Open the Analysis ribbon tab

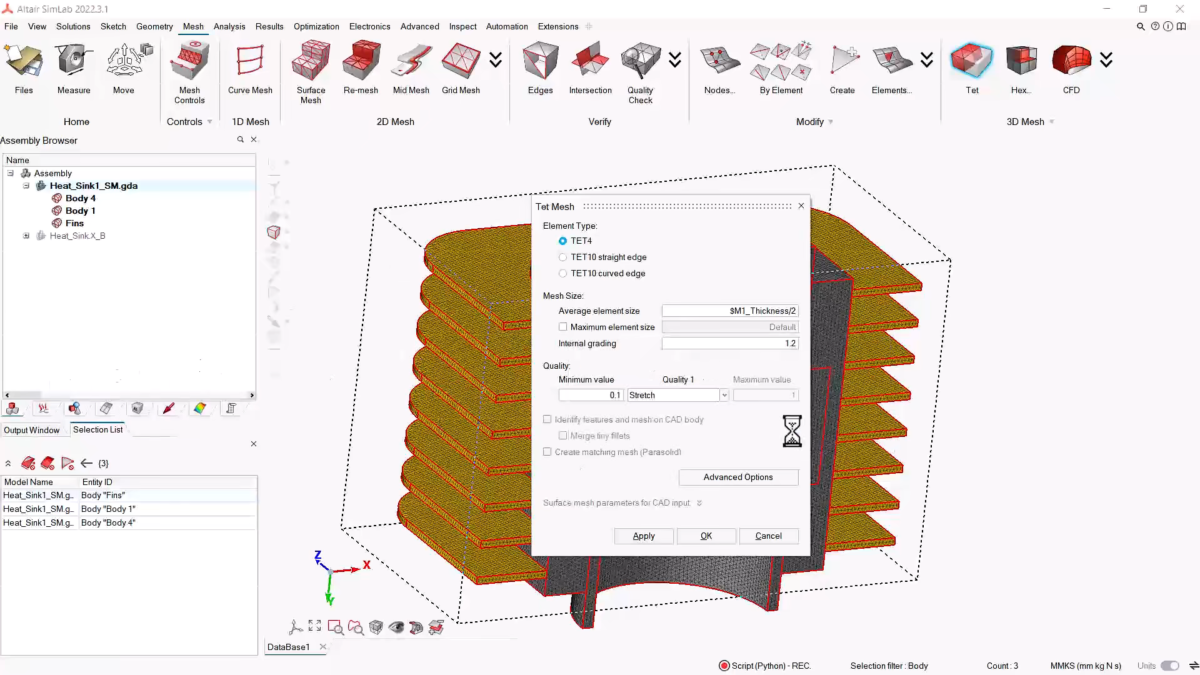click(x=229, y=27)
